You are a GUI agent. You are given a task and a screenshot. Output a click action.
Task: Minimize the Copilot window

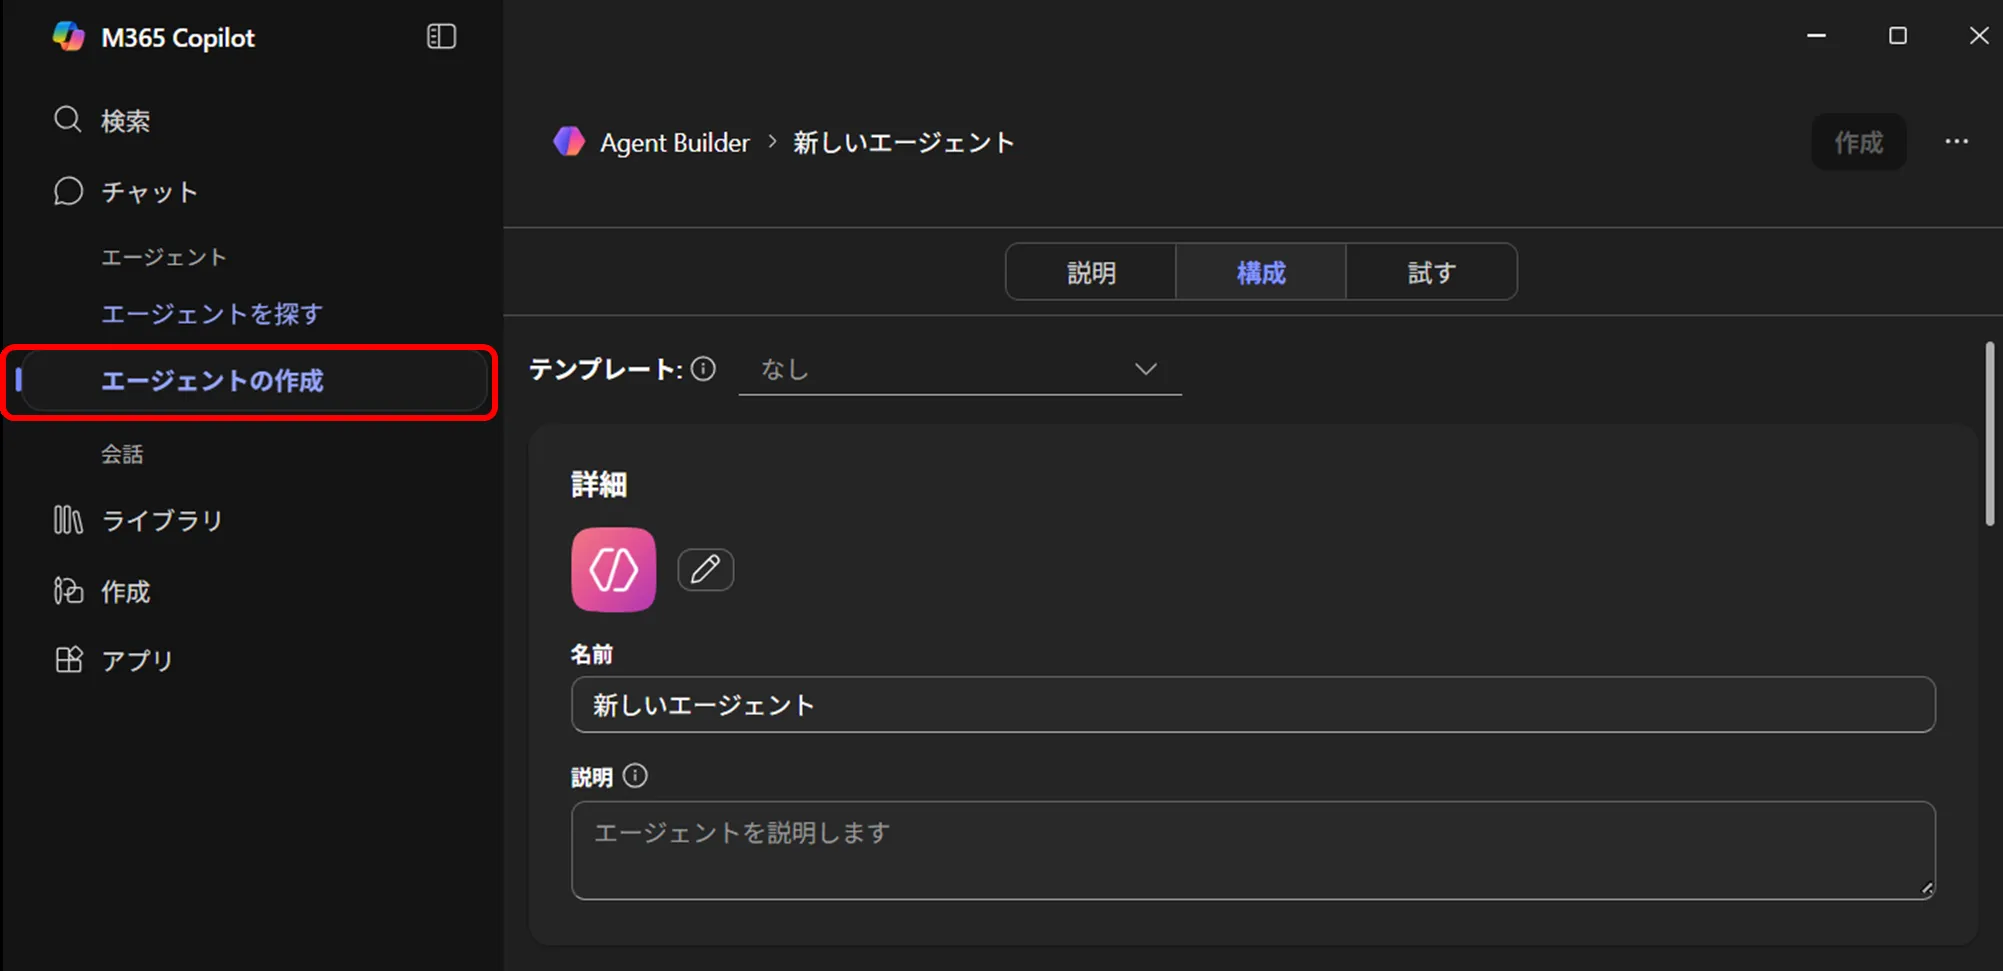pos(1816,36)
